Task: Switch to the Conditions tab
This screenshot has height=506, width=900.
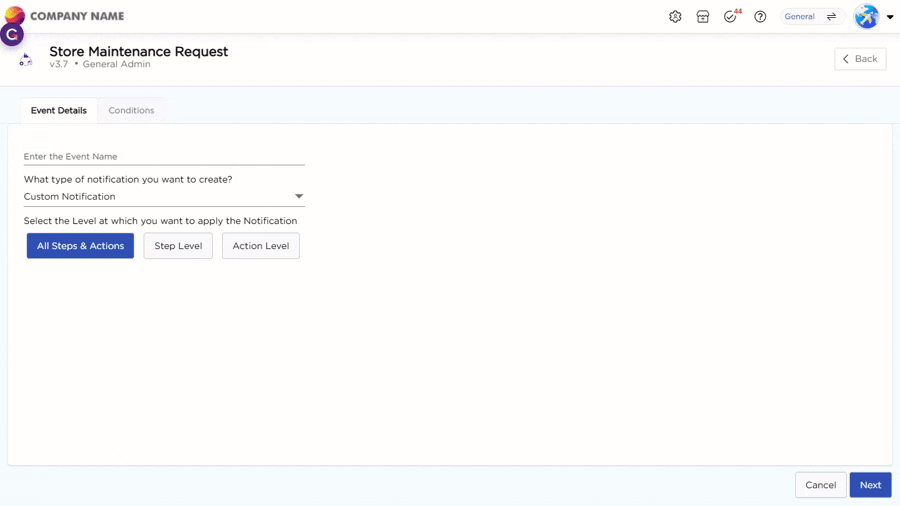Action: 131,111
